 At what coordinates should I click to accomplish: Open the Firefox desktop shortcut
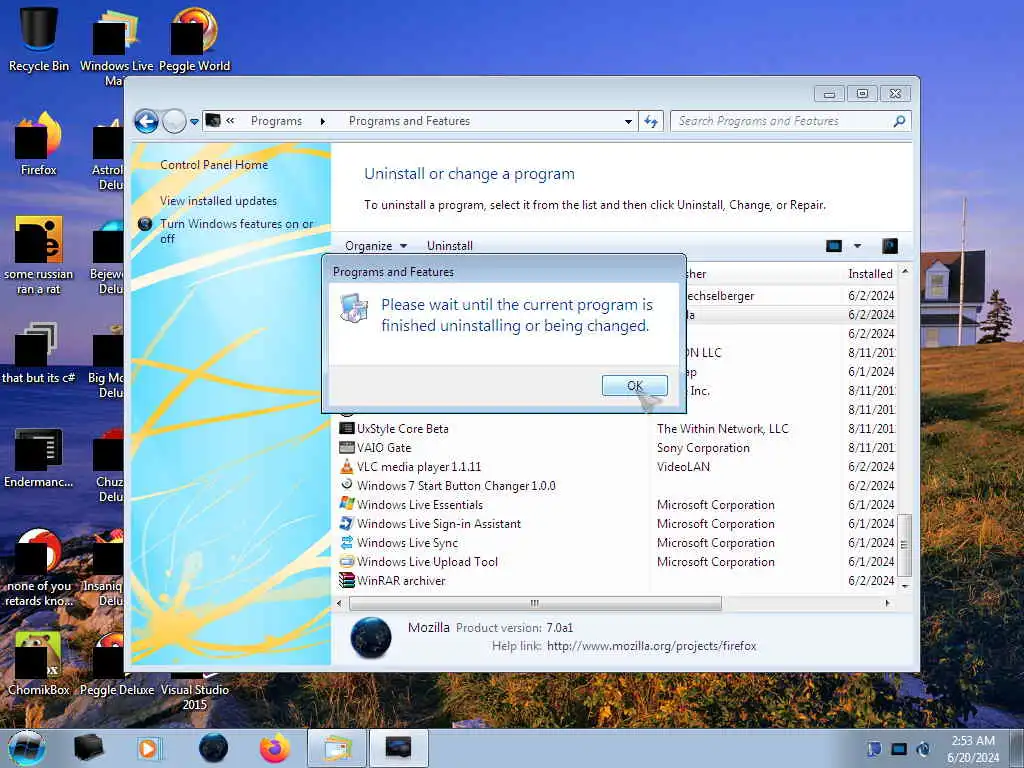39,142
